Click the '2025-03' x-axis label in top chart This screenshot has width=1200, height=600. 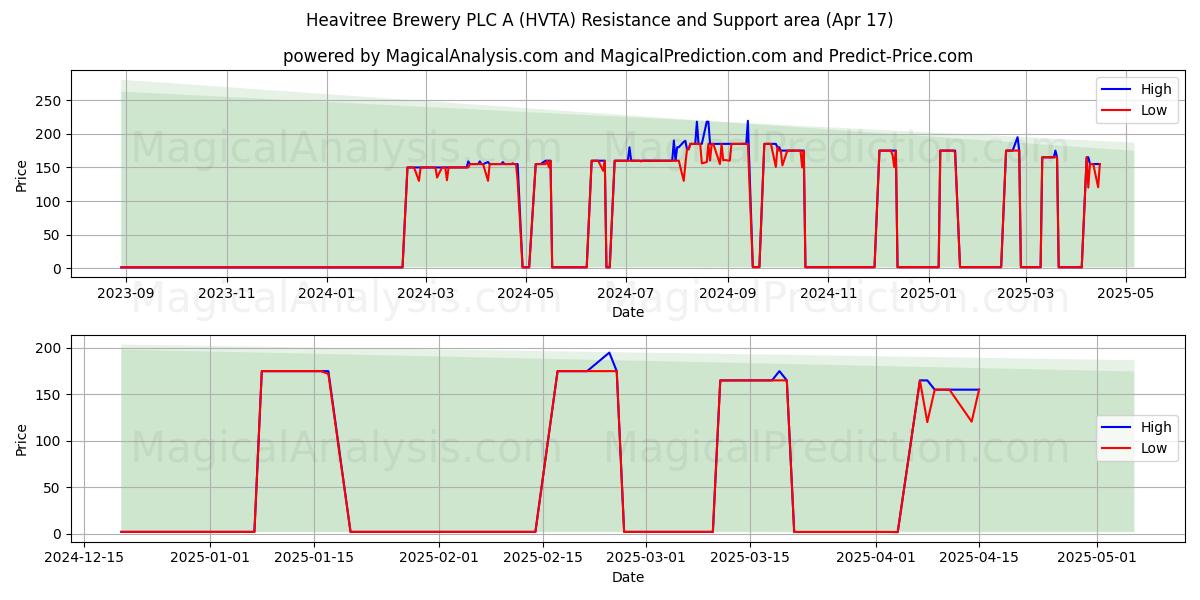pos(1027,293)
